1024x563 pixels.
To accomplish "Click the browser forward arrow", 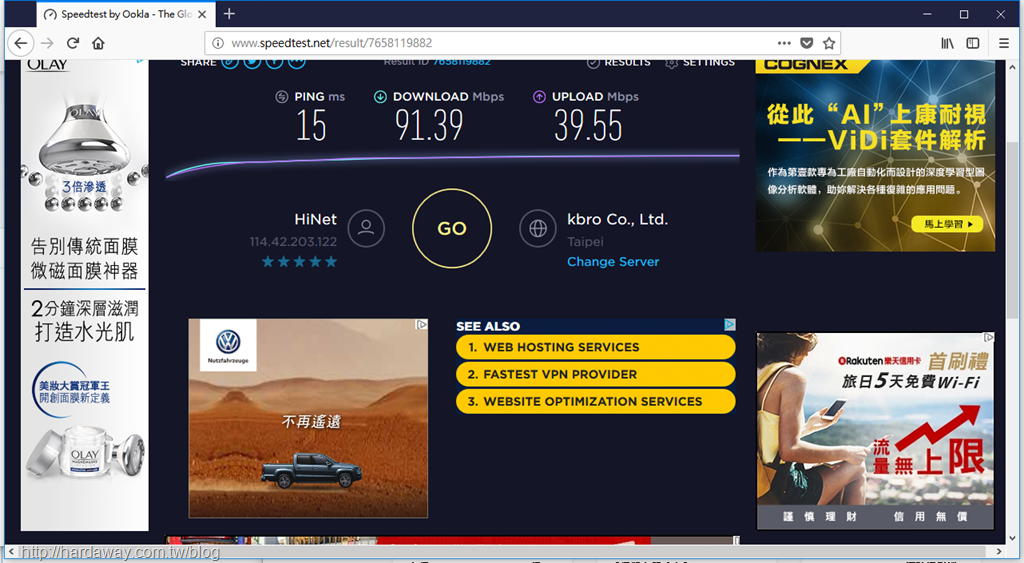I will pyautogui.click(x=47, y=43).
